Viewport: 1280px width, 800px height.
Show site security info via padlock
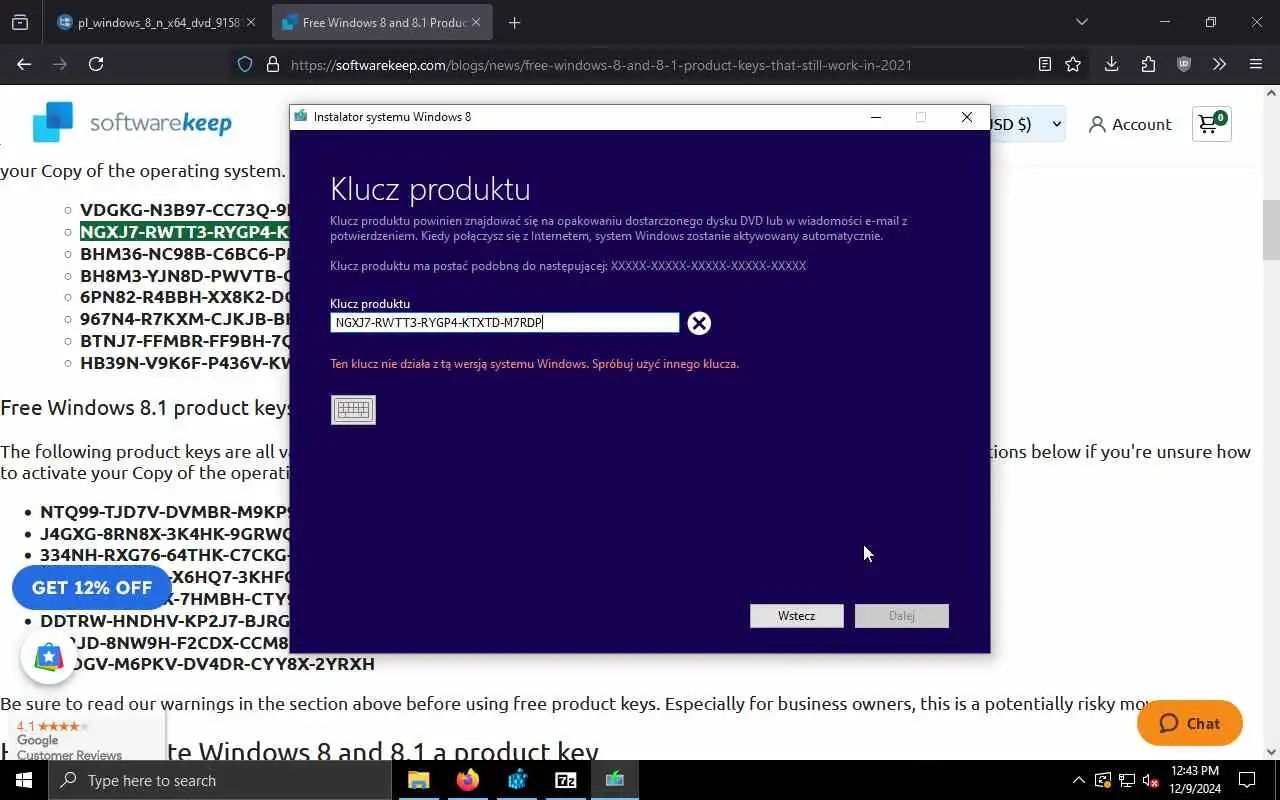point(272,64)
